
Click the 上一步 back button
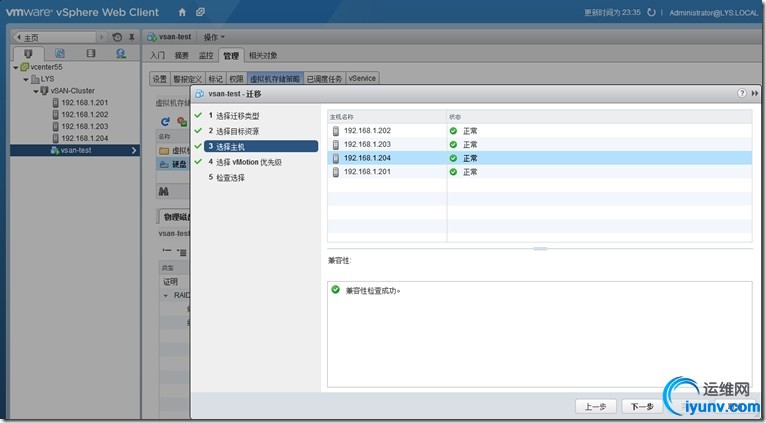596,406
